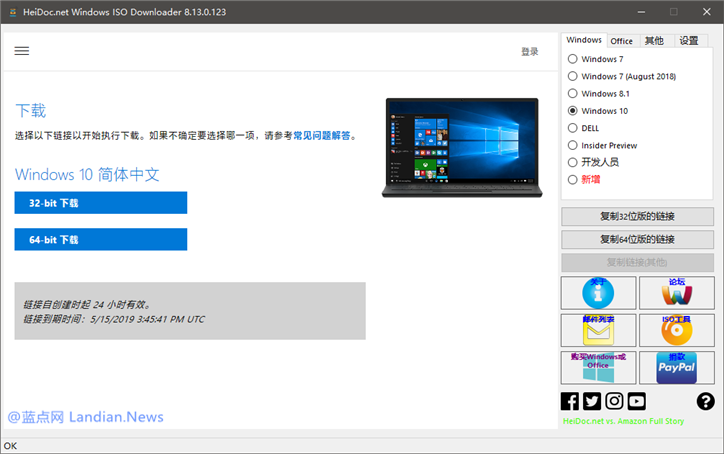Open the 常见问题解答 FAQ link
This screenshot has width=724, height=454.
pyautogui.click(x=322, y=135)
